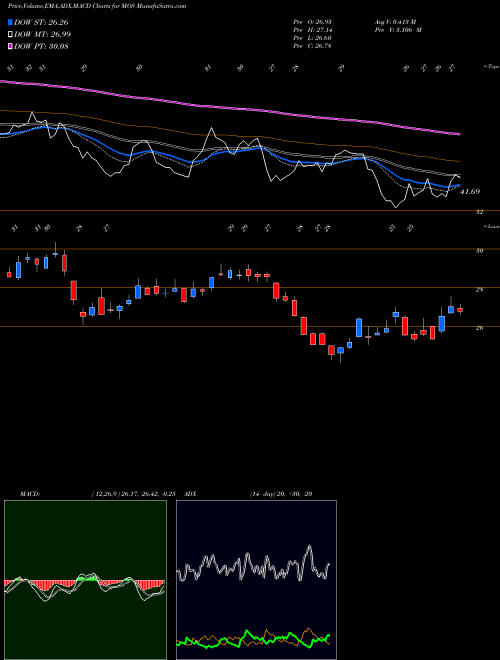Click the 'Pre V: 3.106 M' volume text
Viewport: 500px width, 660px height.
[x=398, y=30]
